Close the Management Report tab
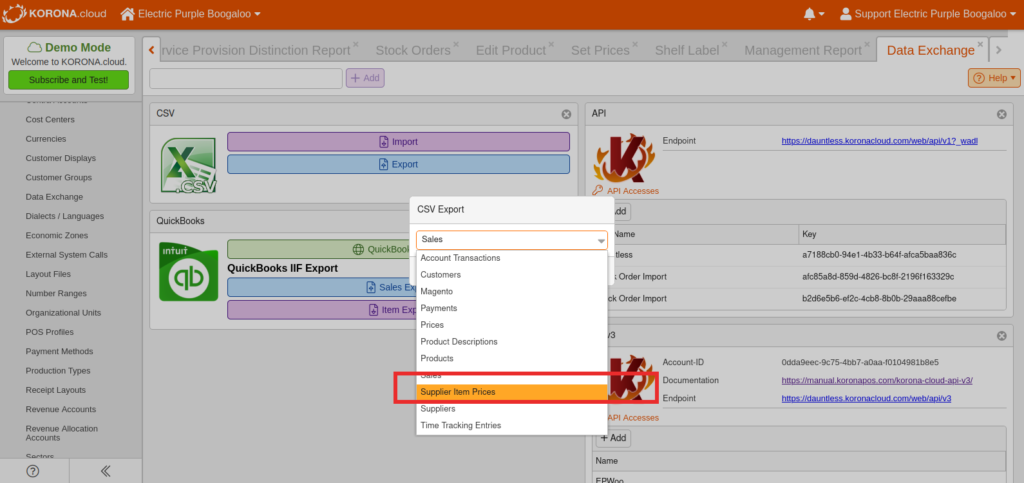This screenshot has height=483, width=1024. tap(867, 44)
